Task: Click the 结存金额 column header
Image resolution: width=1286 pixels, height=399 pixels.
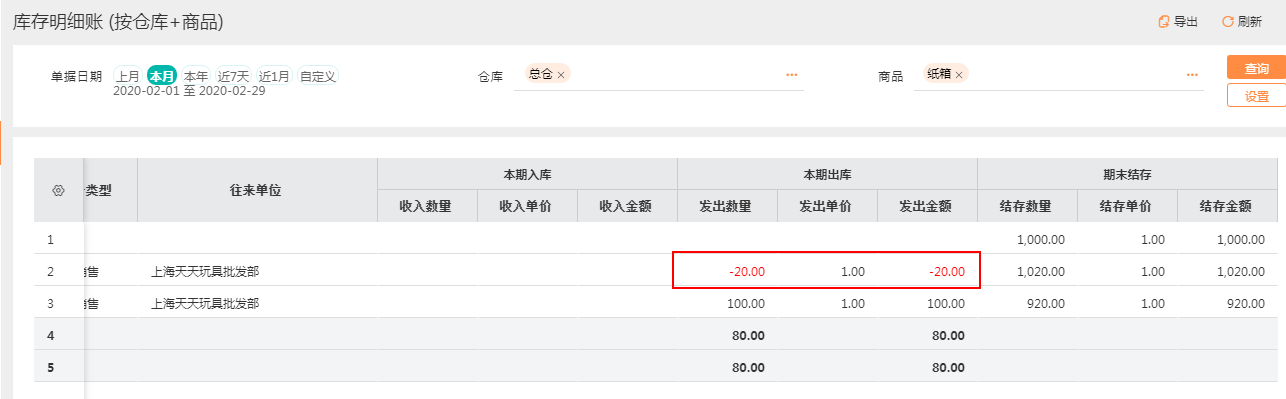Action: point(1227,206)
